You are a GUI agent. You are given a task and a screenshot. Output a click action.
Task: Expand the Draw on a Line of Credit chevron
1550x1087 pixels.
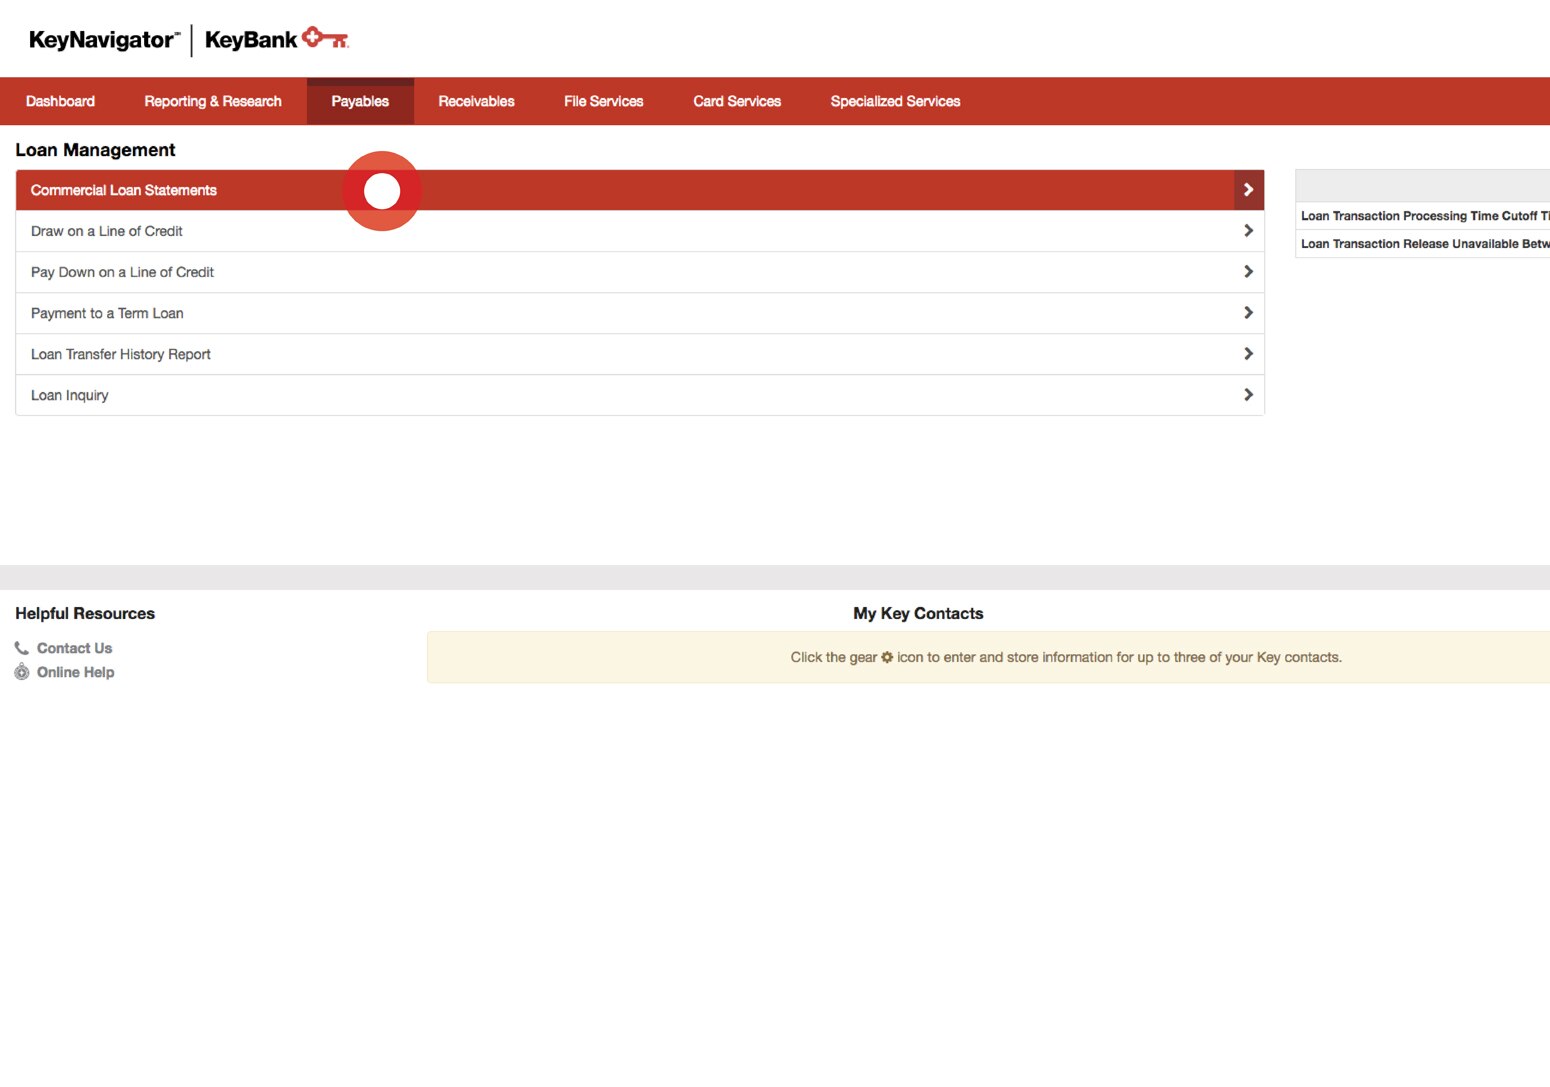tap(1248, 230)
